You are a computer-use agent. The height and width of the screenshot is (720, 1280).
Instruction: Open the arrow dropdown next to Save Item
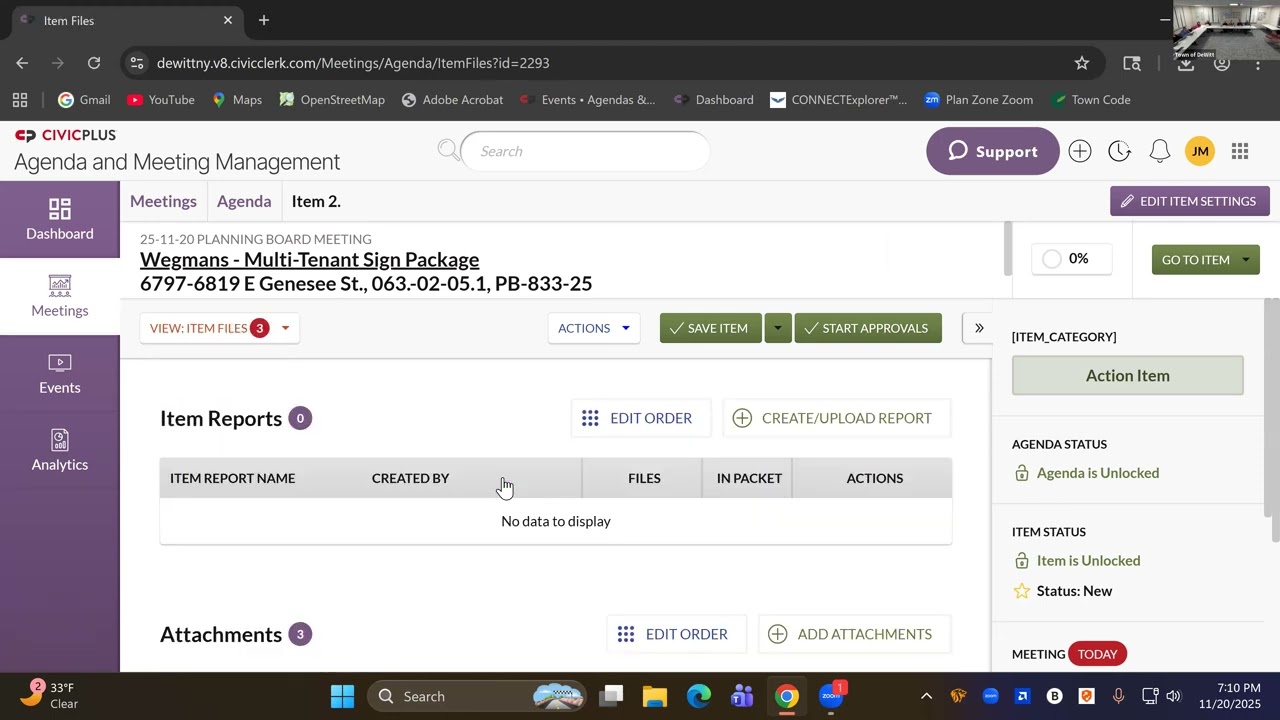pyautogui.click(x=777, y=328)
